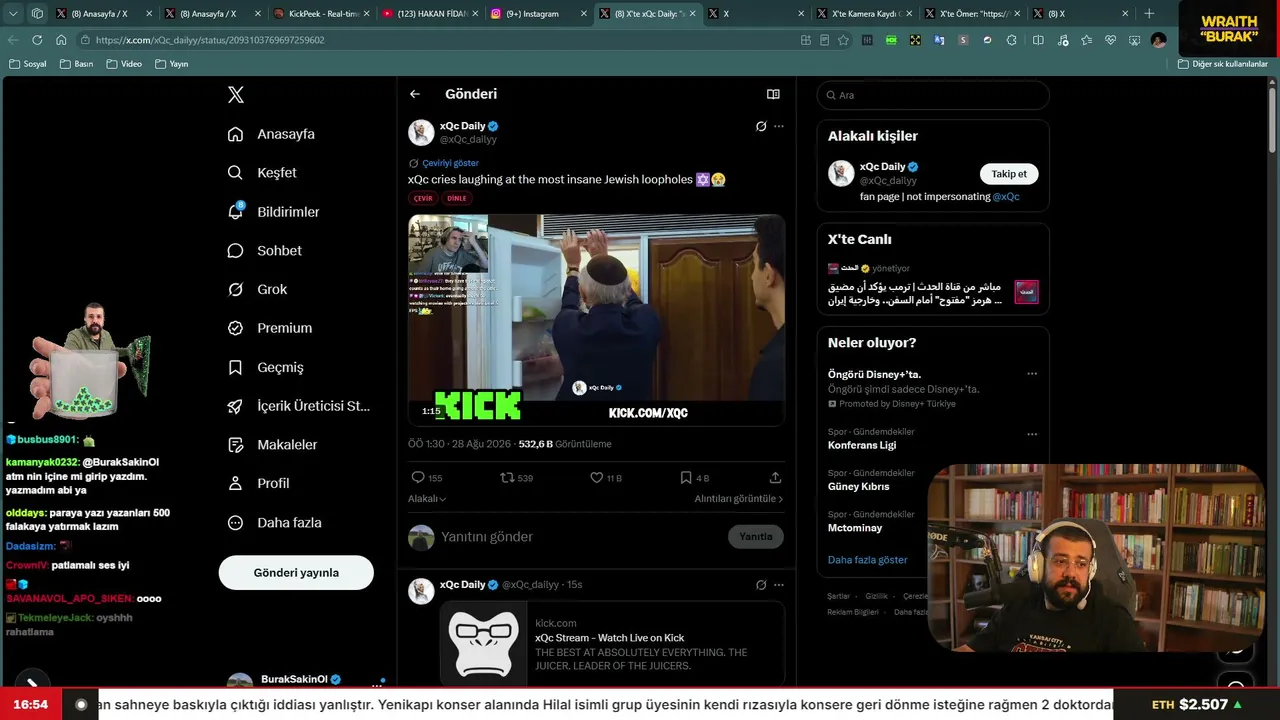This screenshot has height=720, width=1280.
Task: Click the X logo in the sidebar
Action: pyautogui.click(x=236, y=95)
